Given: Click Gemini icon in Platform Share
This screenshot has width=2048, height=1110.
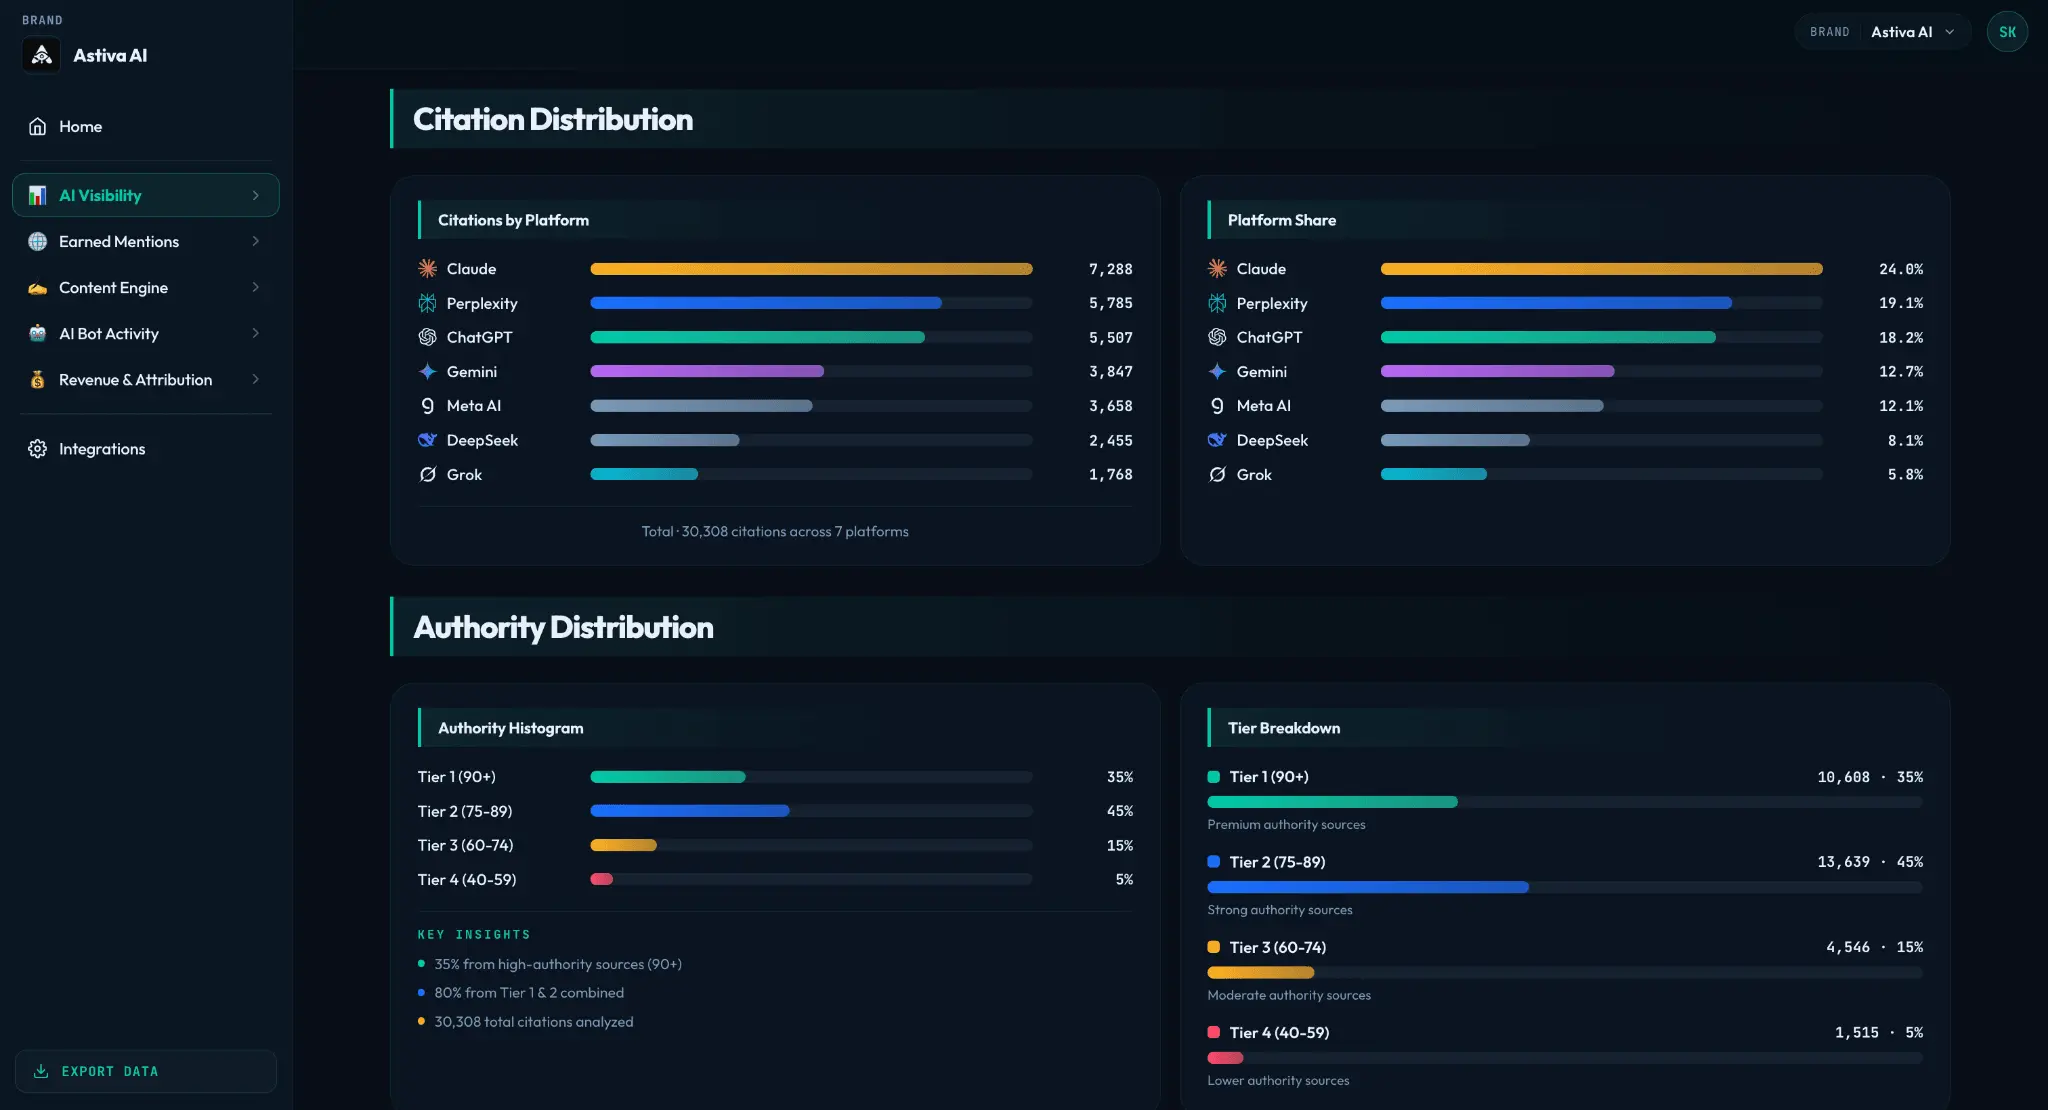Looking at the screenshot, I should click(1217, 371).
